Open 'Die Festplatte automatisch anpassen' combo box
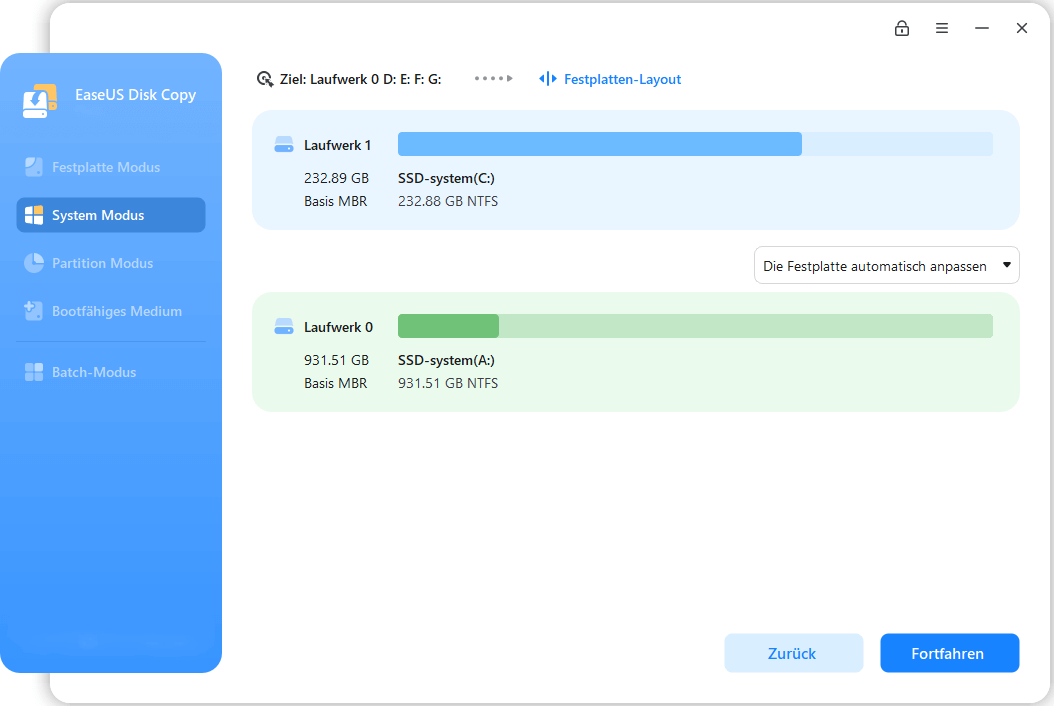Screen dimensions: 1054x706 coord(875,266)
